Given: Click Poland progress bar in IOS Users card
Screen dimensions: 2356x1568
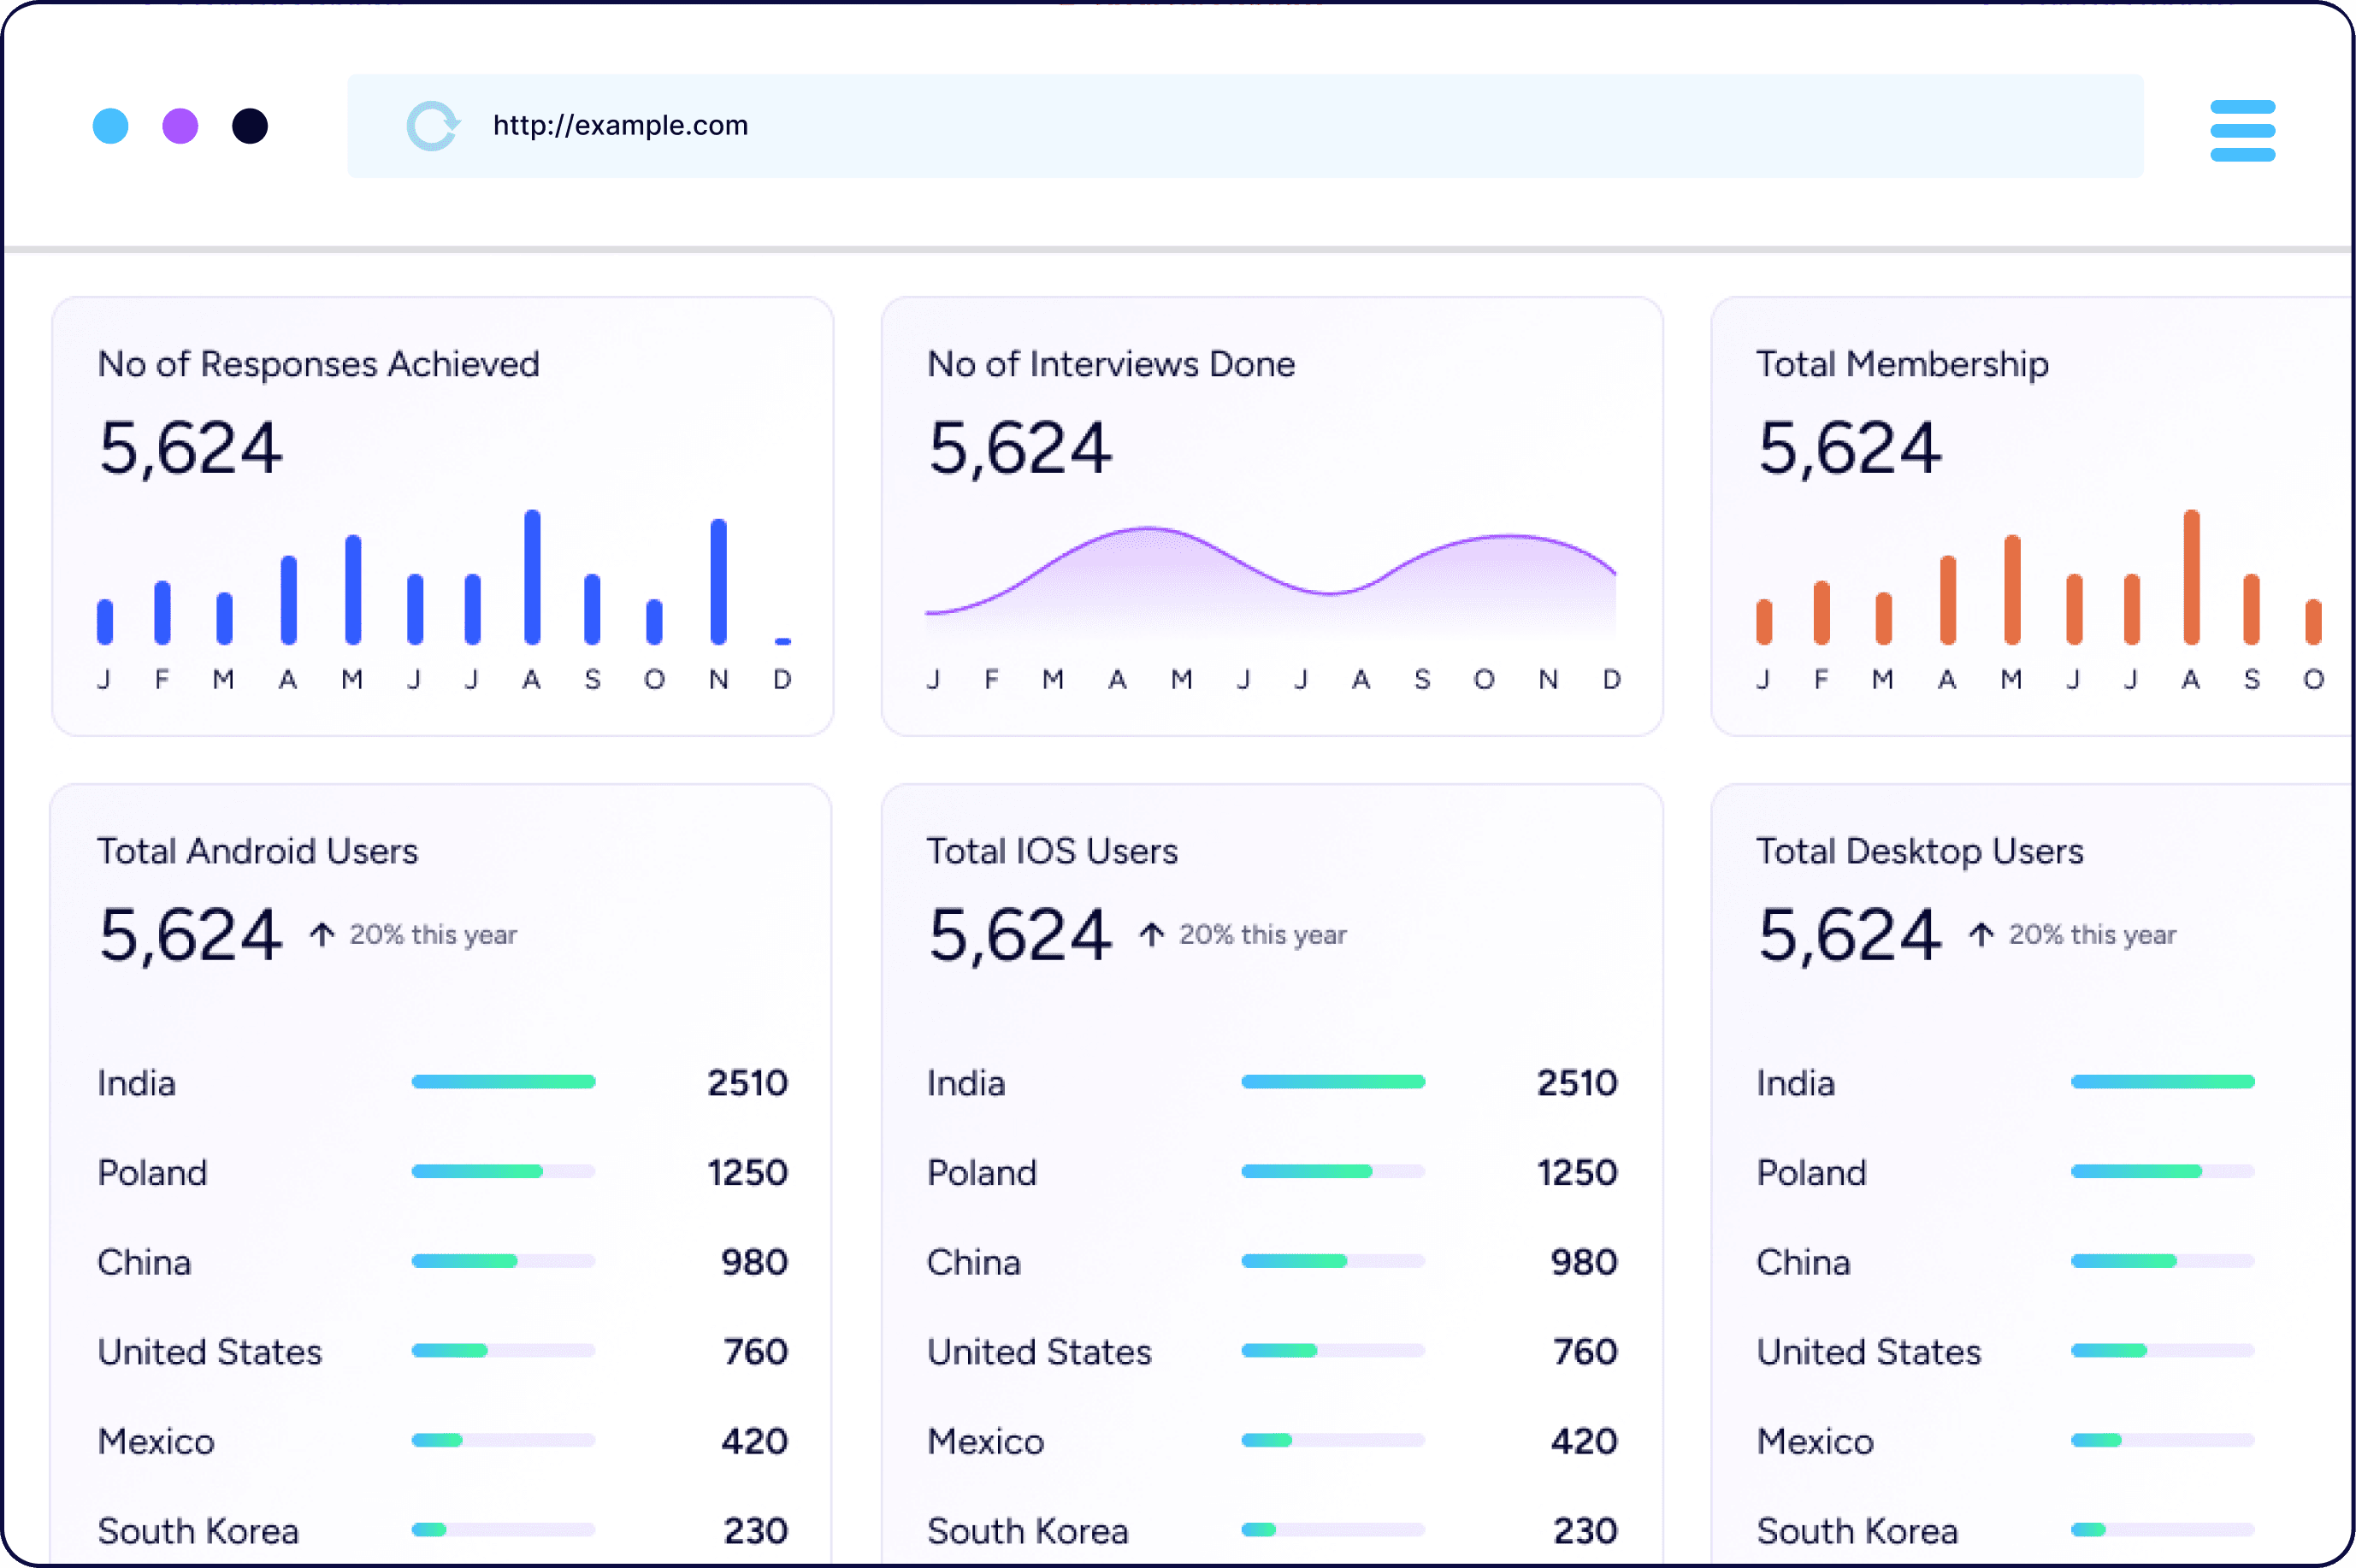Looking at the screenshot, I should tap(1333, 1171).
